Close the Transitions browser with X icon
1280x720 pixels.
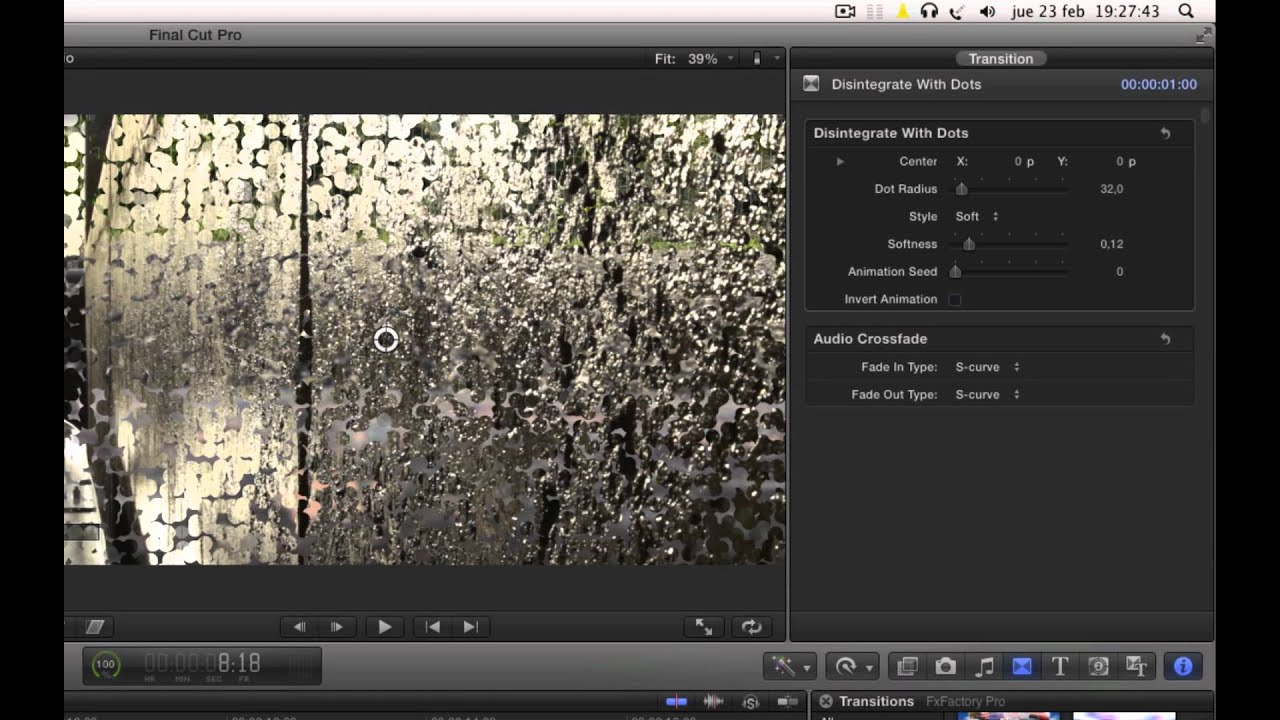pyautogui.click(x=825, y=701)
